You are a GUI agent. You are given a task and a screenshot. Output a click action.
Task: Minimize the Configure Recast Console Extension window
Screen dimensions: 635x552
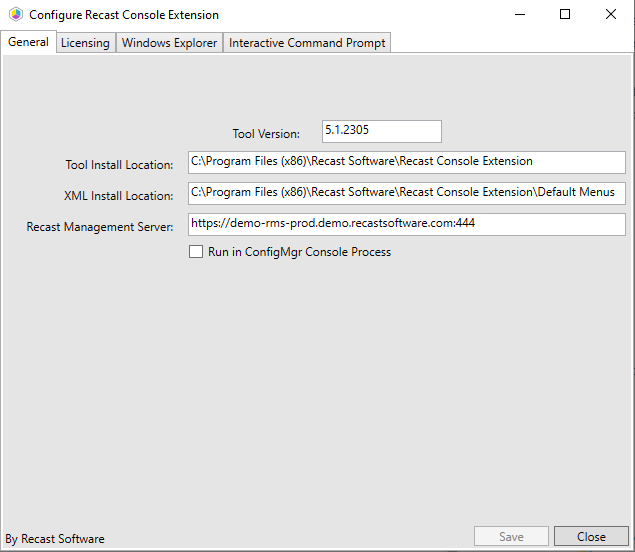pyautogui.click(x=520, y=15)
